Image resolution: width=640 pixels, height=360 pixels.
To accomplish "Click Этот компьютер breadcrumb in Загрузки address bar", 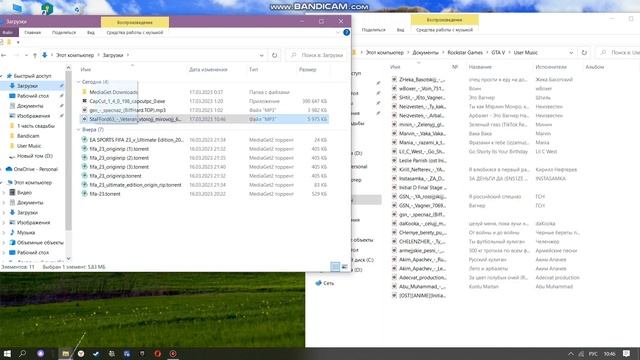I will click(75, 55).
